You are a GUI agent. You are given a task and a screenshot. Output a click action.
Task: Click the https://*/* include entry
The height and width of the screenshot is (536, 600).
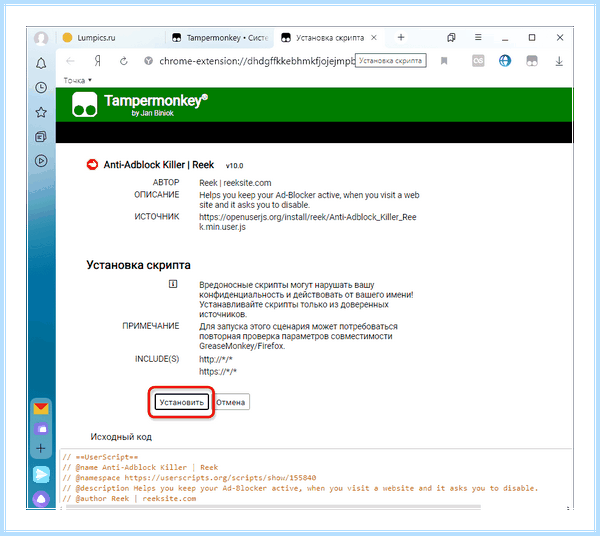(x=218, y=371)
